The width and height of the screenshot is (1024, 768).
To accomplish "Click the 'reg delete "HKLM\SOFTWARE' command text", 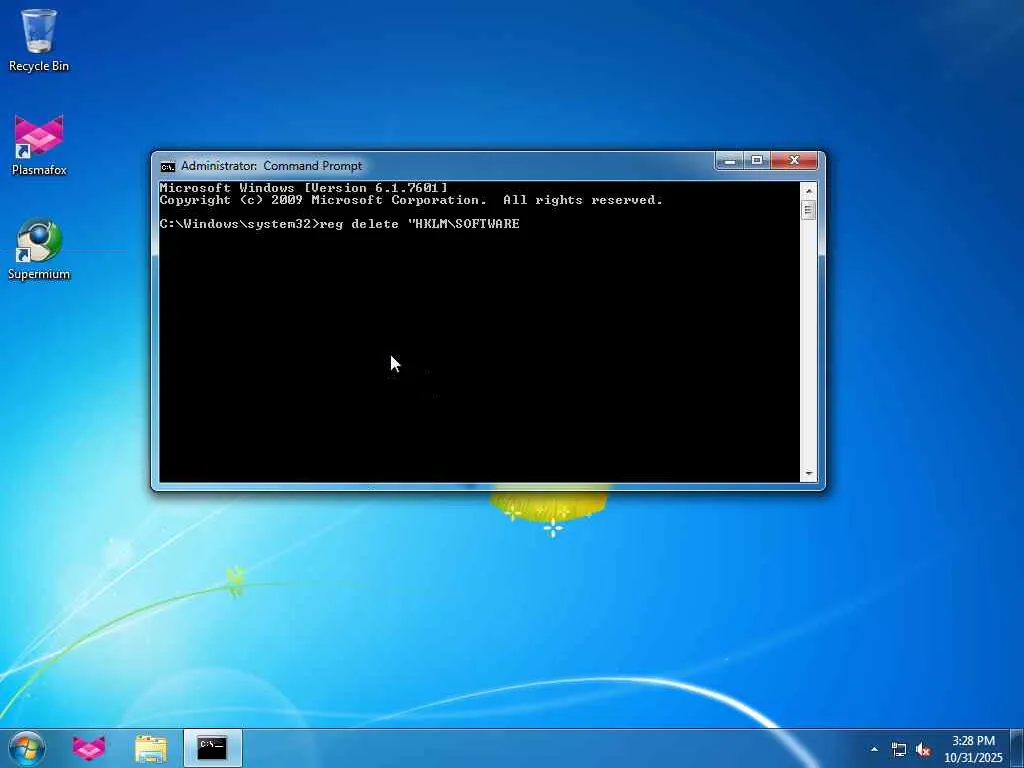I will [420, 224].
